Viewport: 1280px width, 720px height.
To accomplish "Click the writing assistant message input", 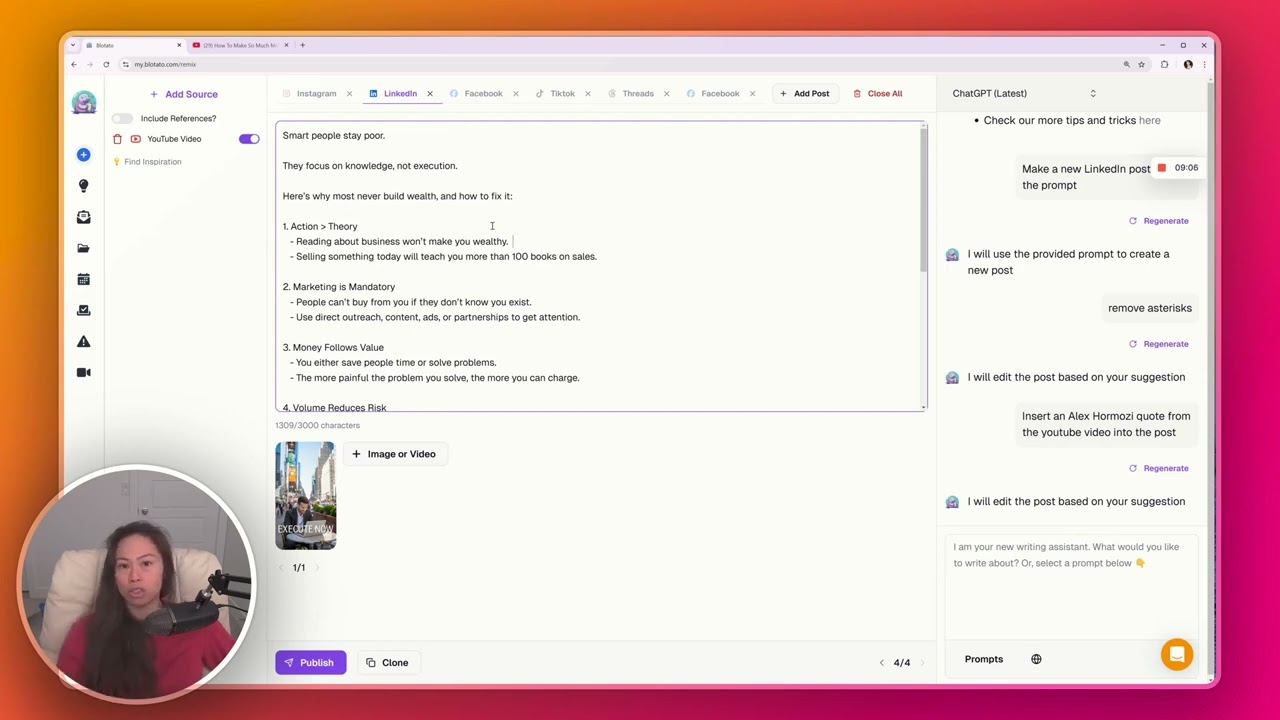I will 1071,585.
